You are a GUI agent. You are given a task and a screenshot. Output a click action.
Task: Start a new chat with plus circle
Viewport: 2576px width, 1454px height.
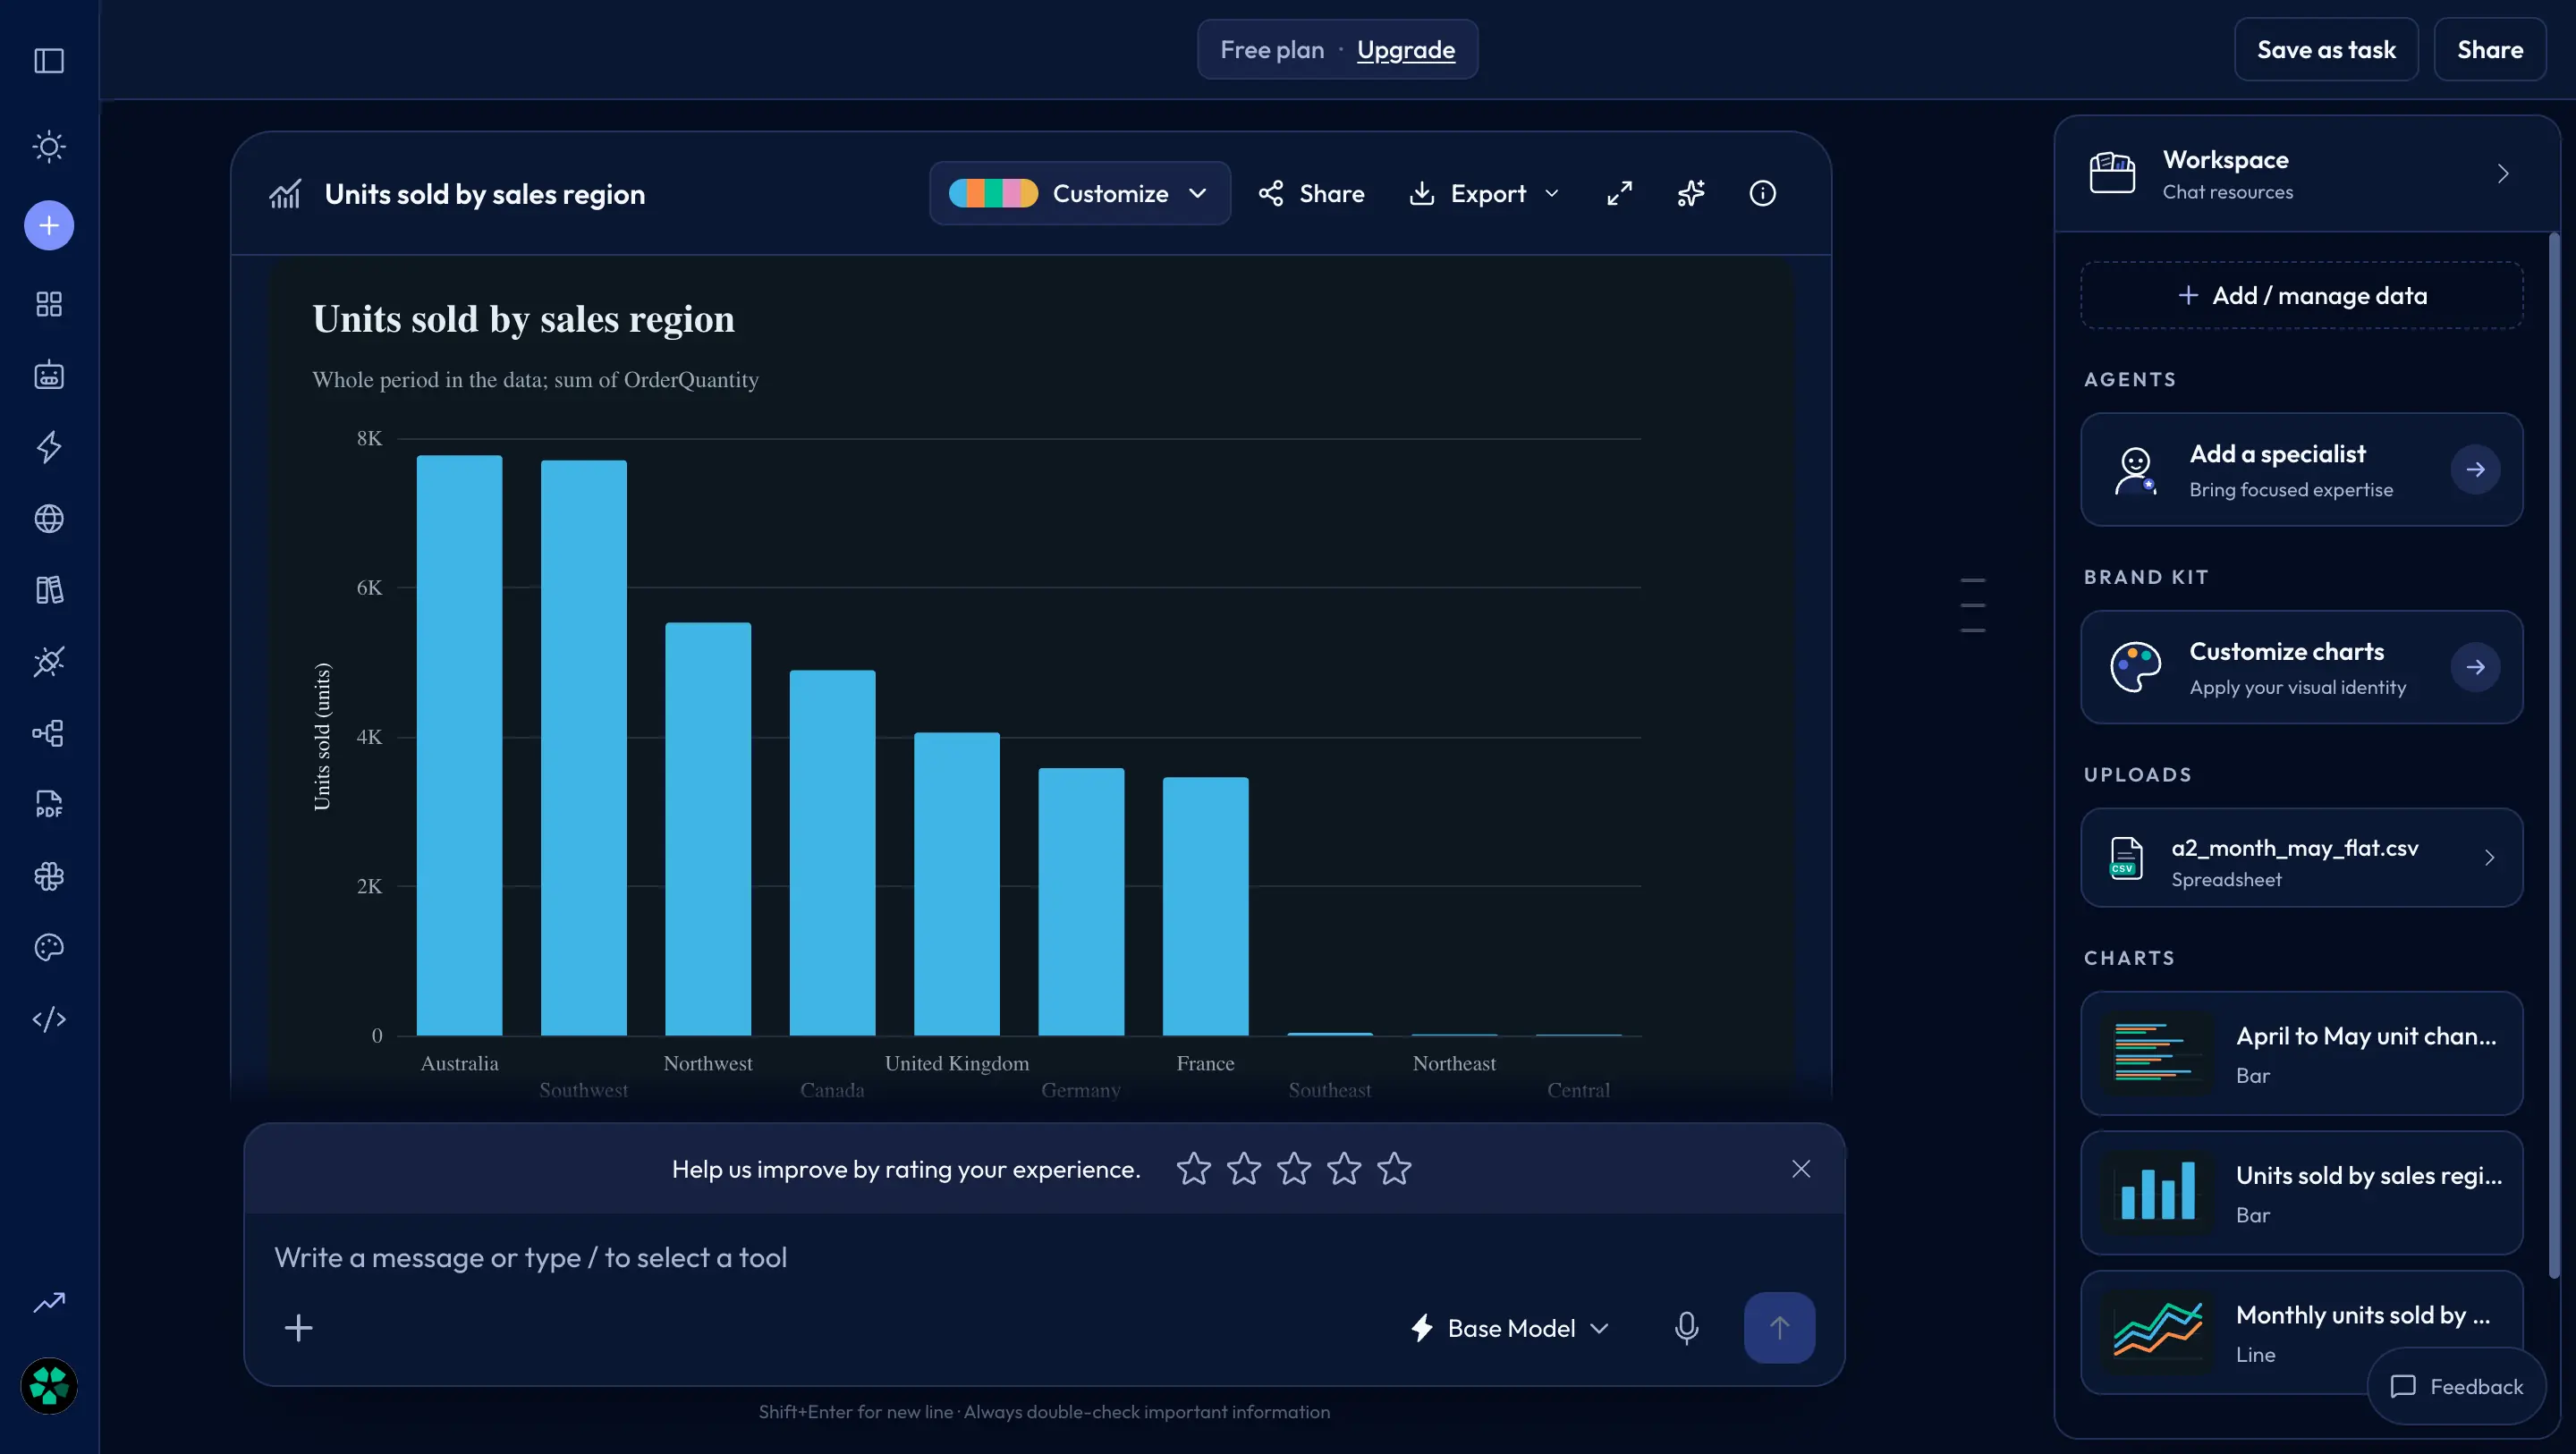click(49, 225)
